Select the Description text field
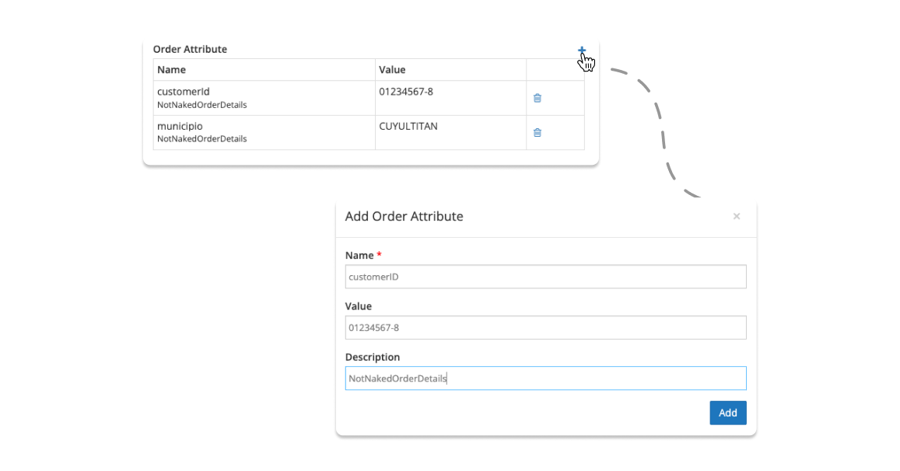 [x=545, y=378]
